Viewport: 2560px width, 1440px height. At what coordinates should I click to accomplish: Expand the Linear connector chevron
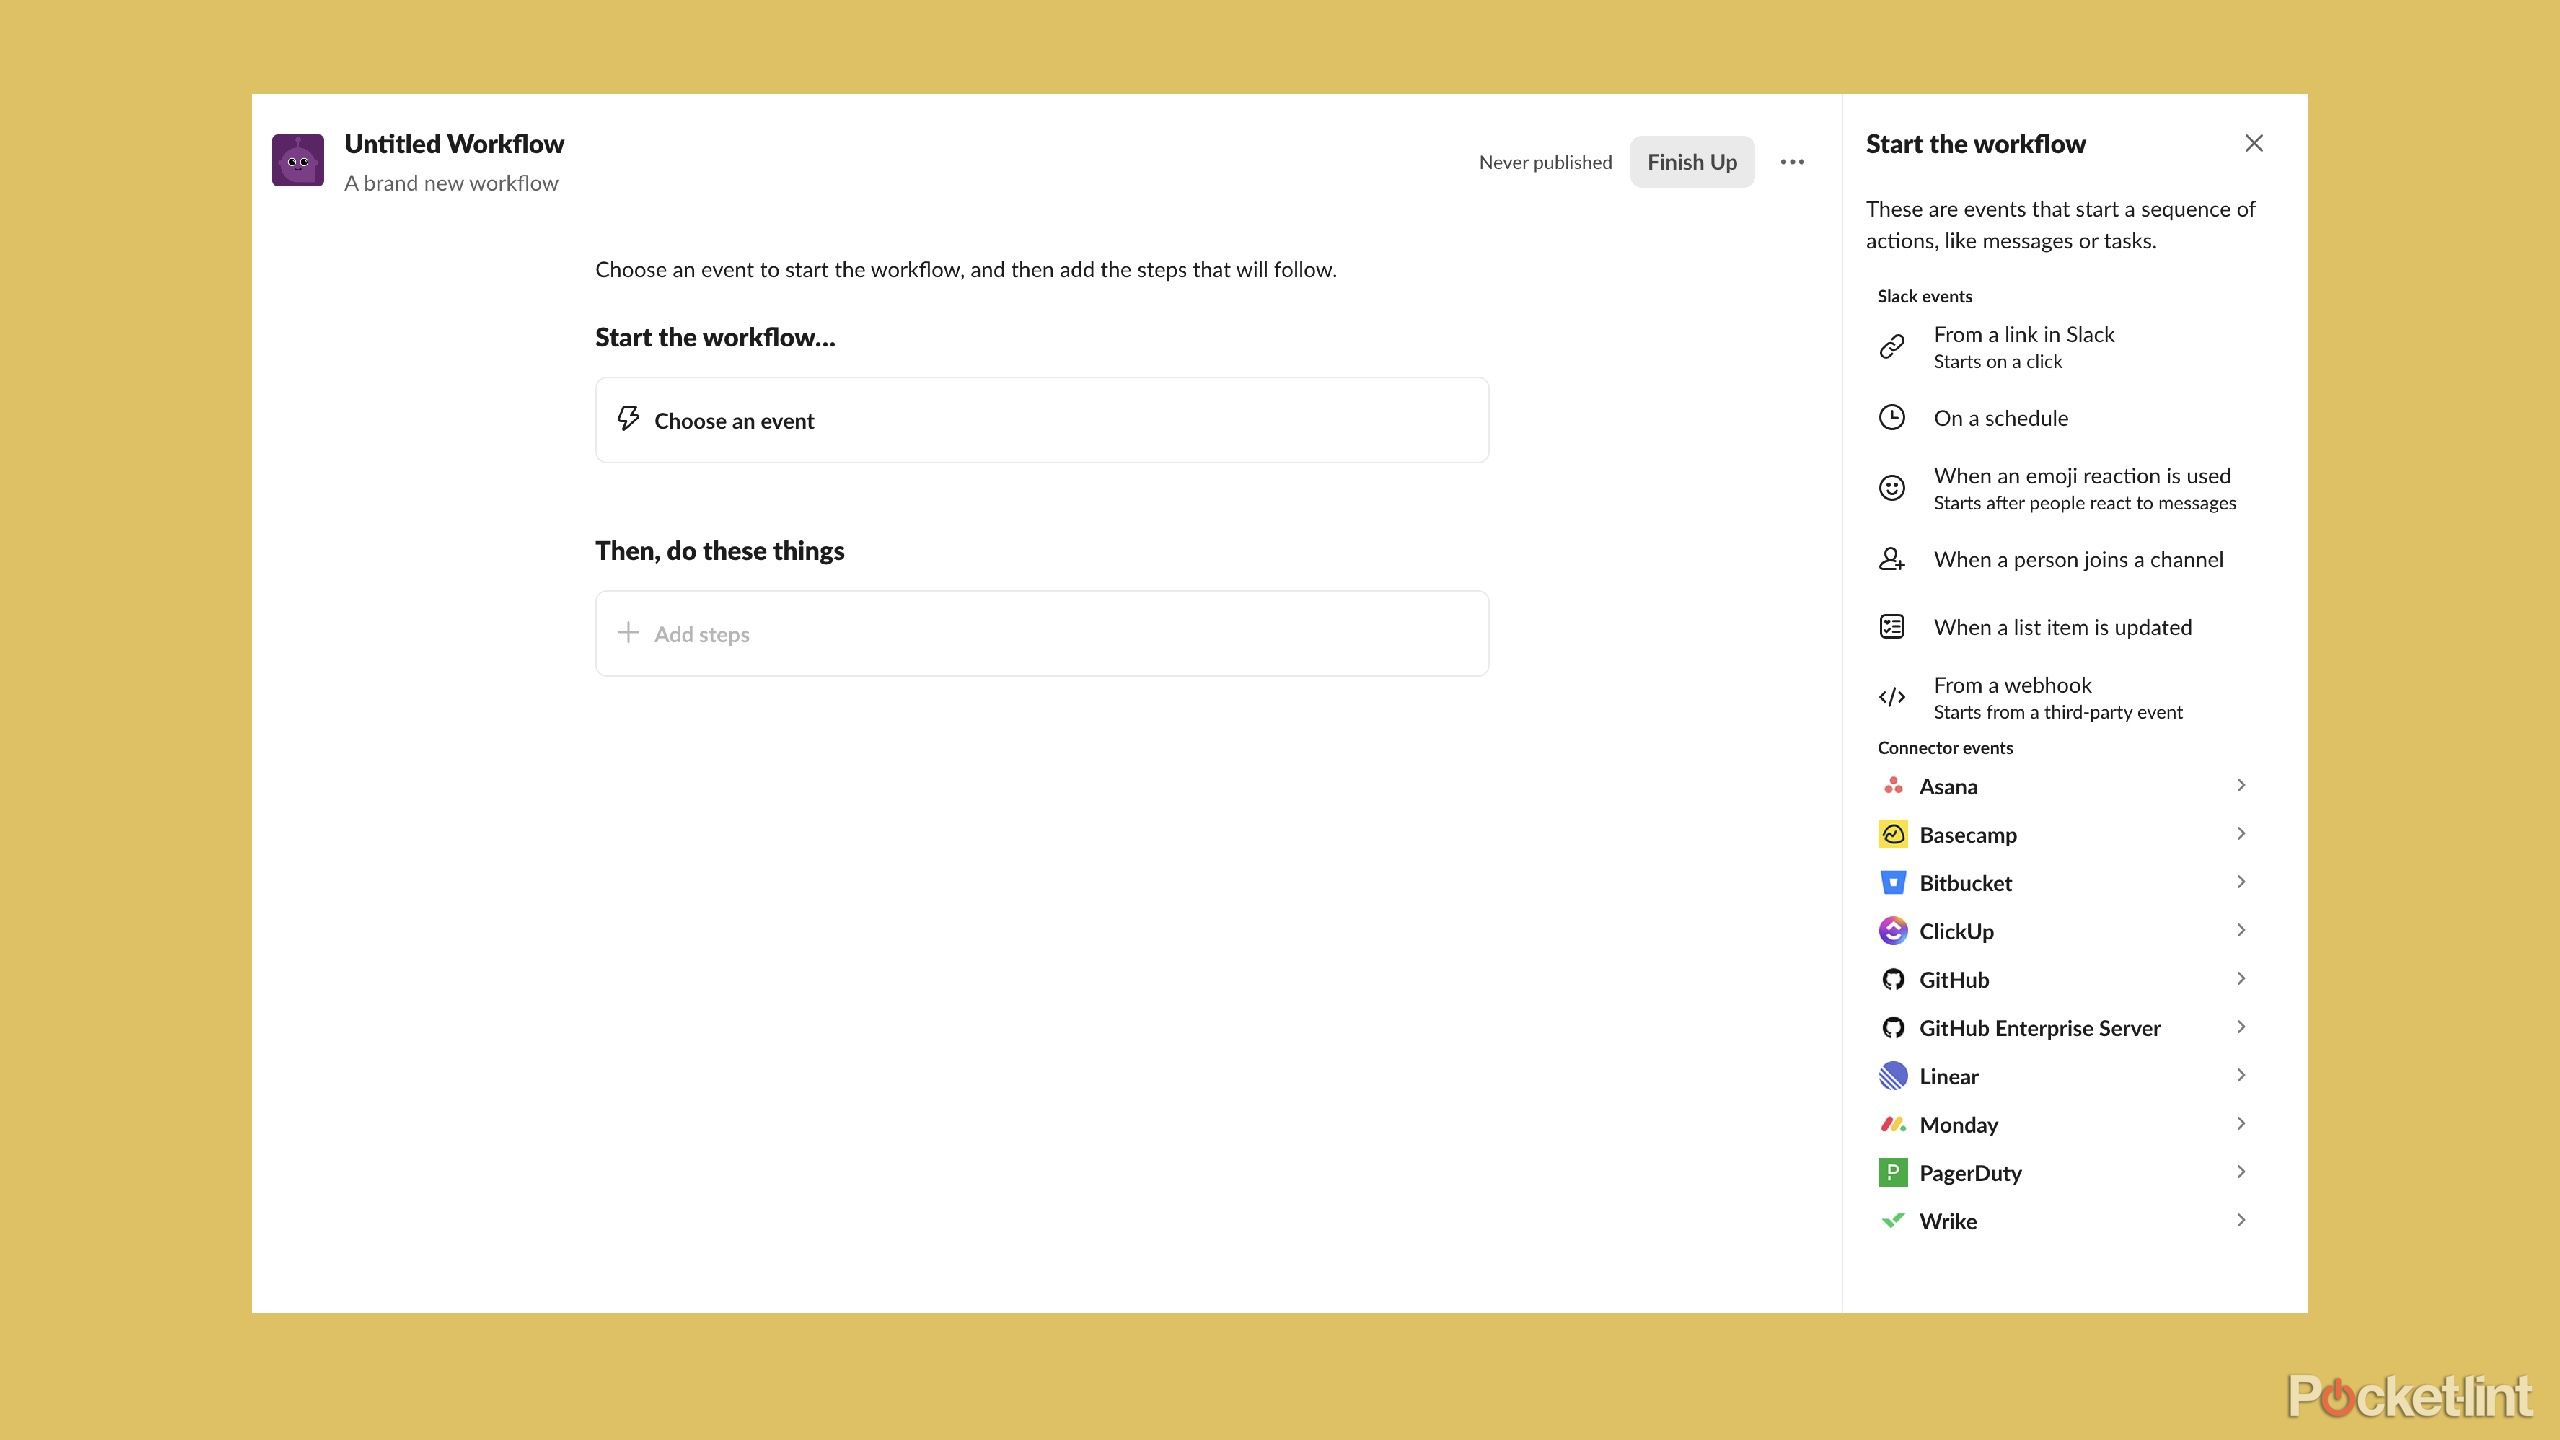click(x=2241, y=1075)
